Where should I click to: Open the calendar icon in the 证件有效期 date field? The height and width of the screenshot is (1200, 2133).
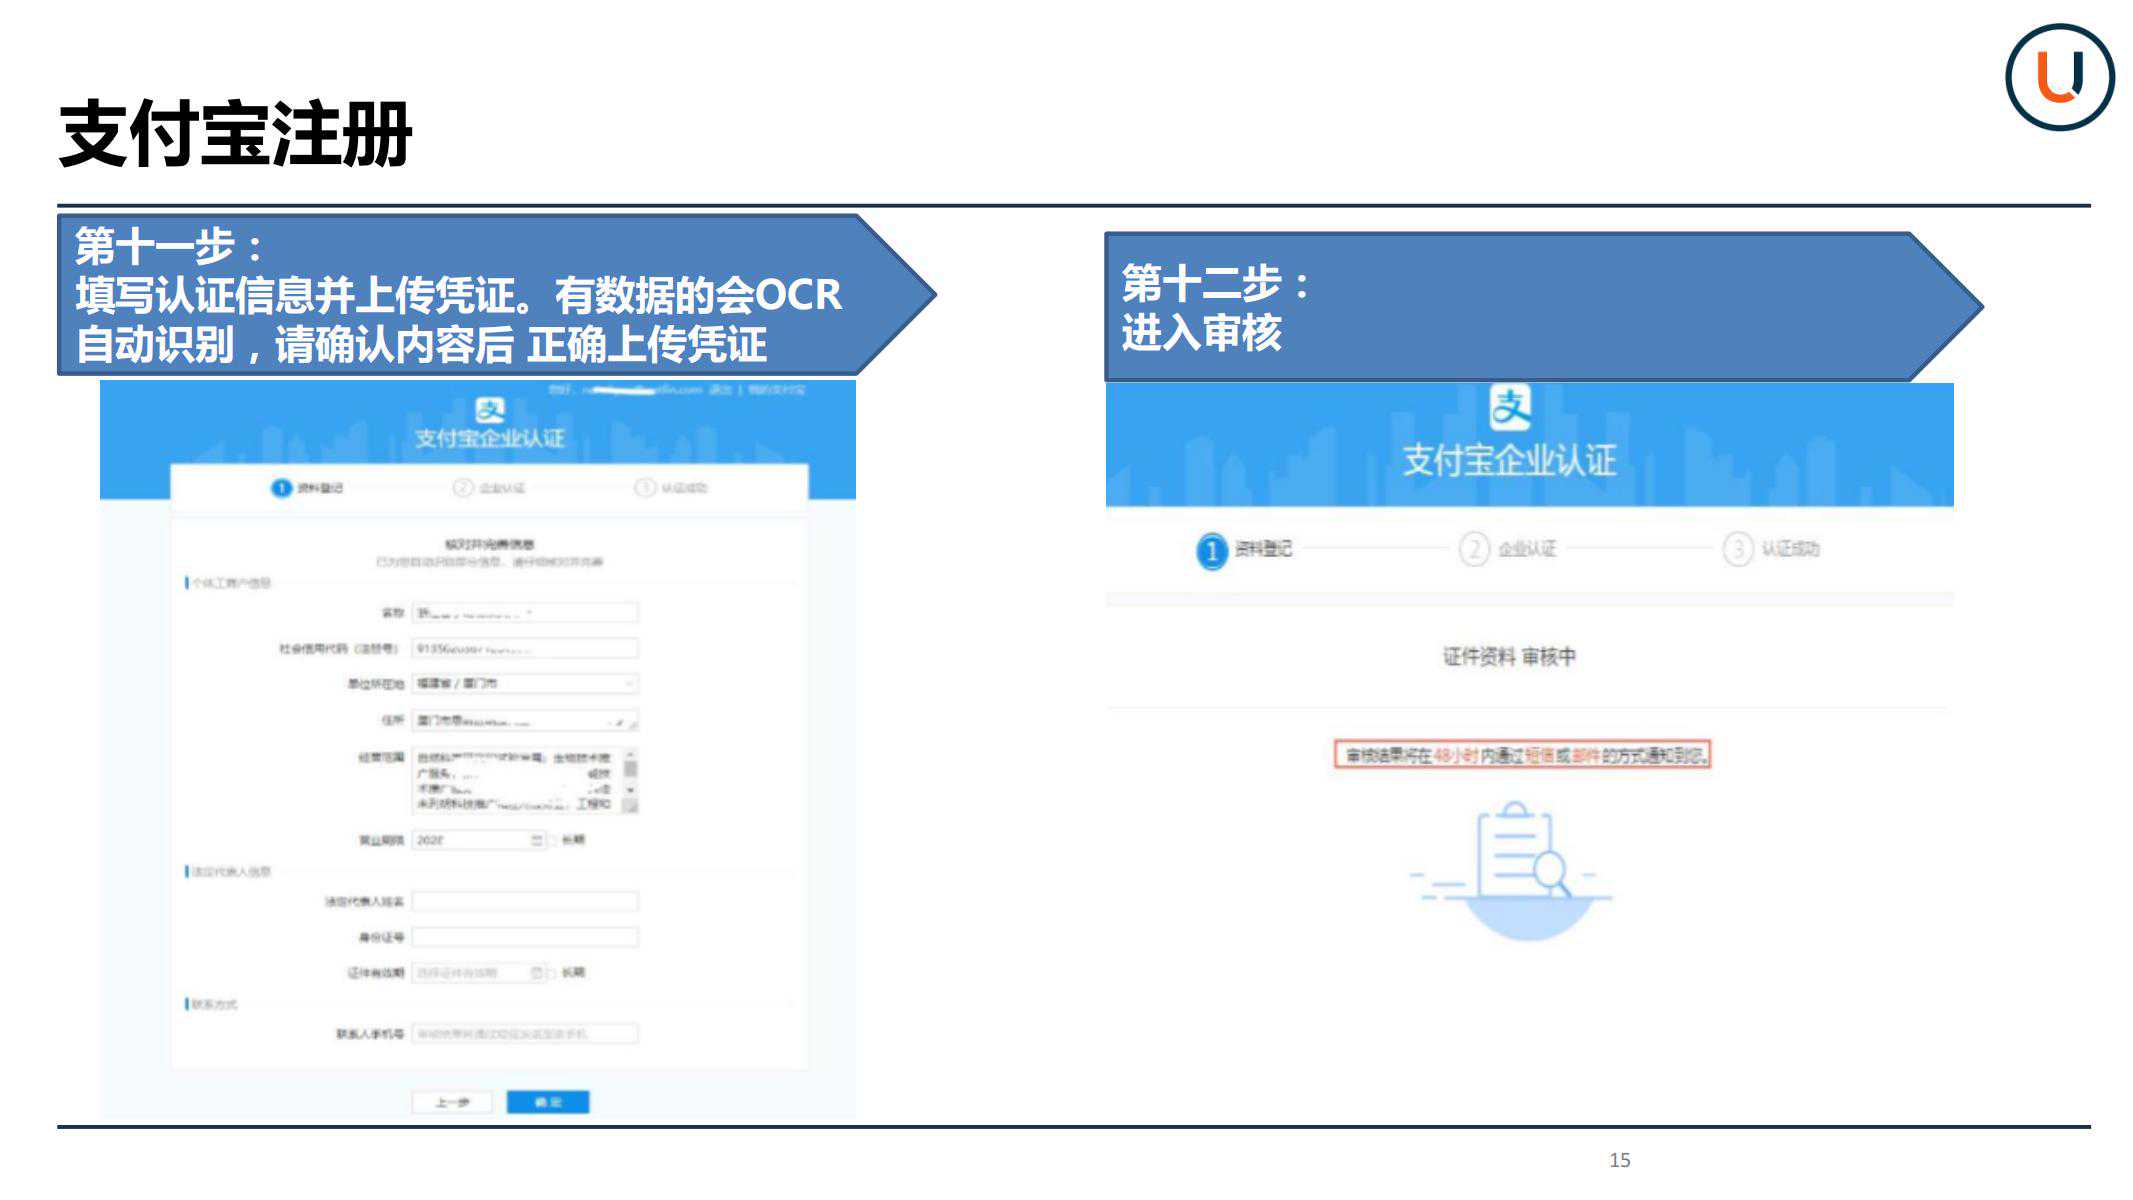tap(537, 972)
